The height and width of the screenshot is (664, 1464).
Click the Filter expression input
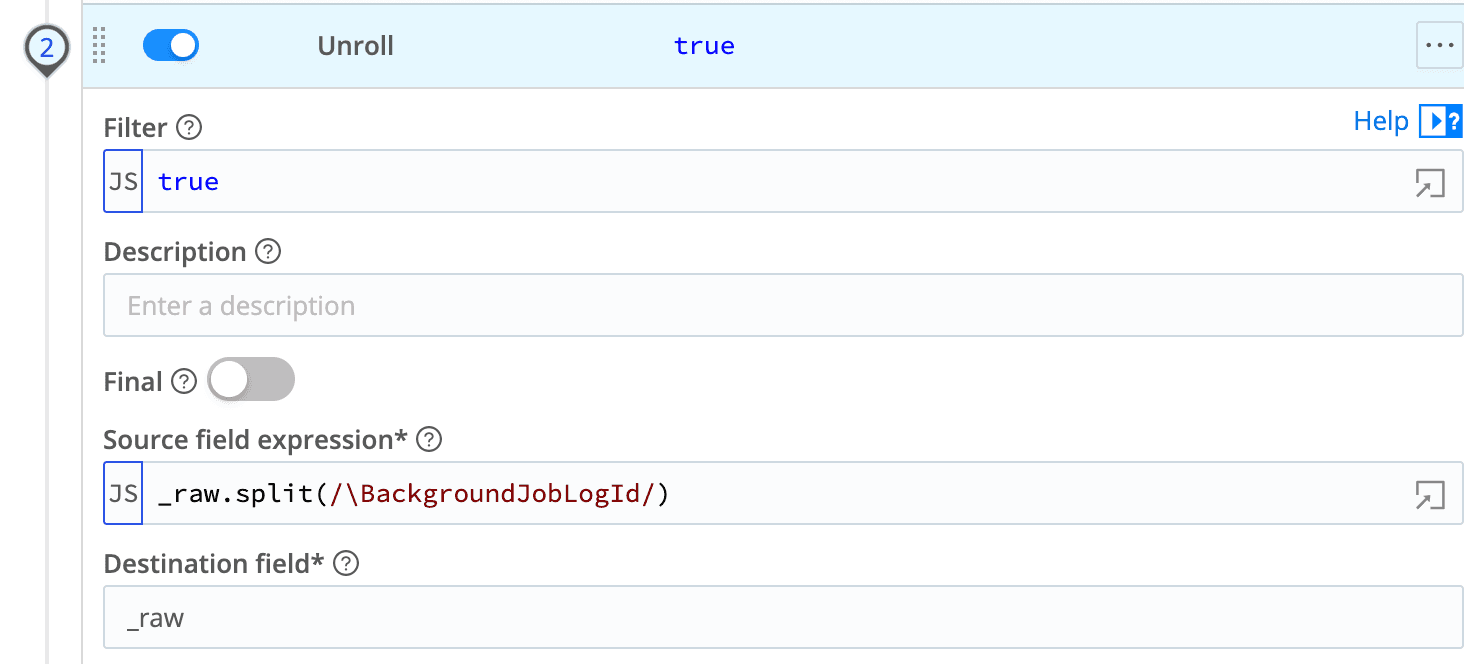tap(783, 182)
